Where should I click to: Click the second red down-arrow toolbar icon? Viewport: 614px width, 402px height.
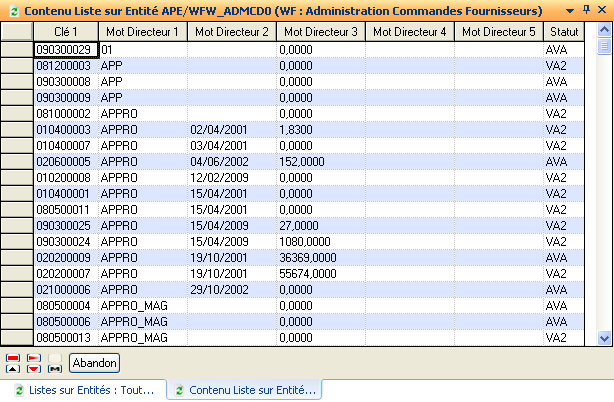tap(33, 362)
